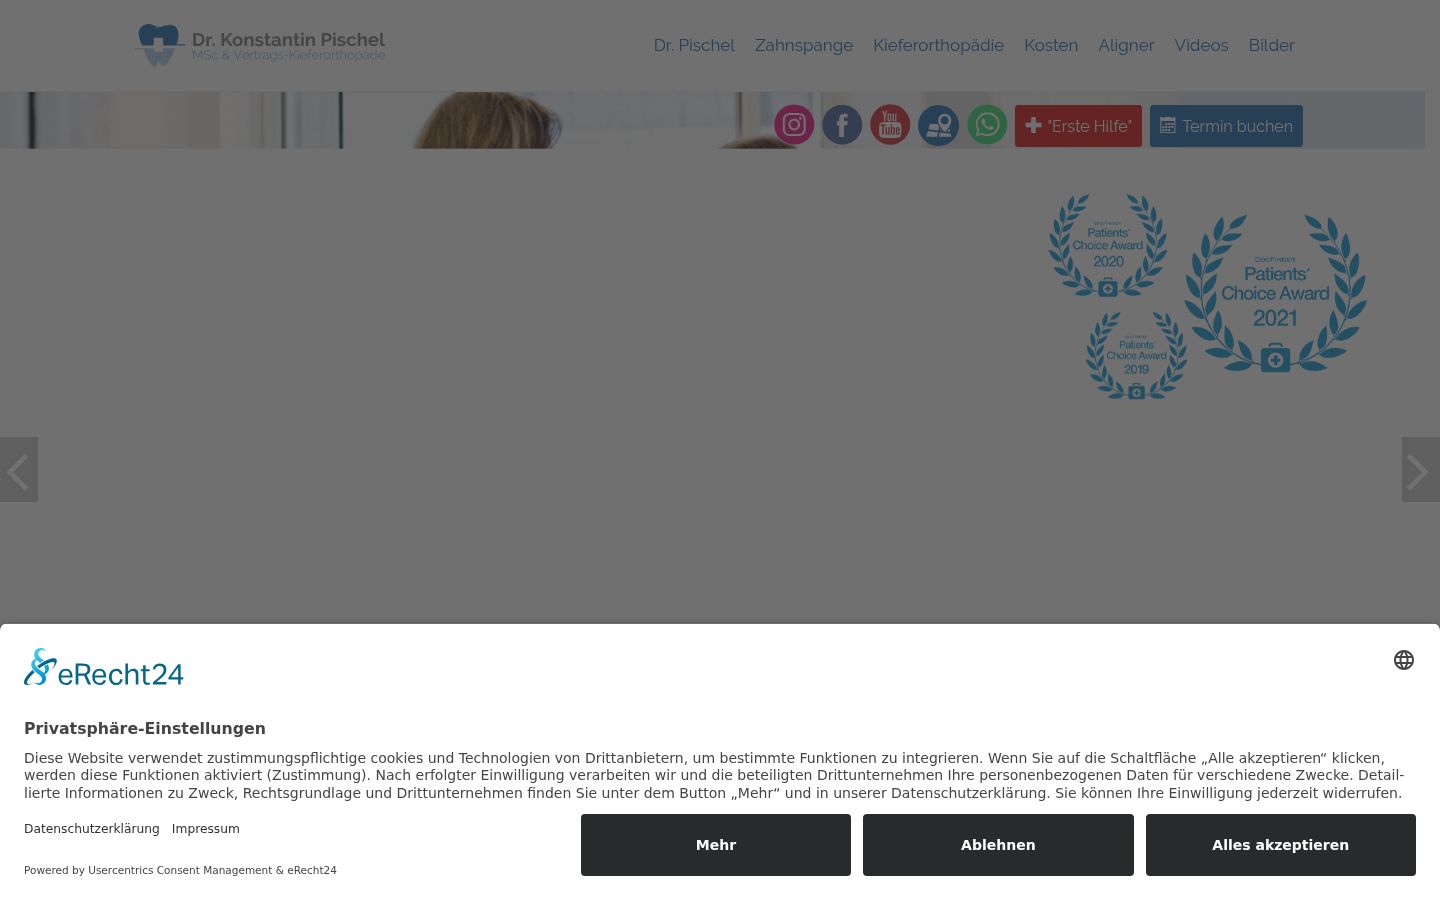Open the WhatsApp contact icon
The image size is (1440, 900).
click(987, 125)
